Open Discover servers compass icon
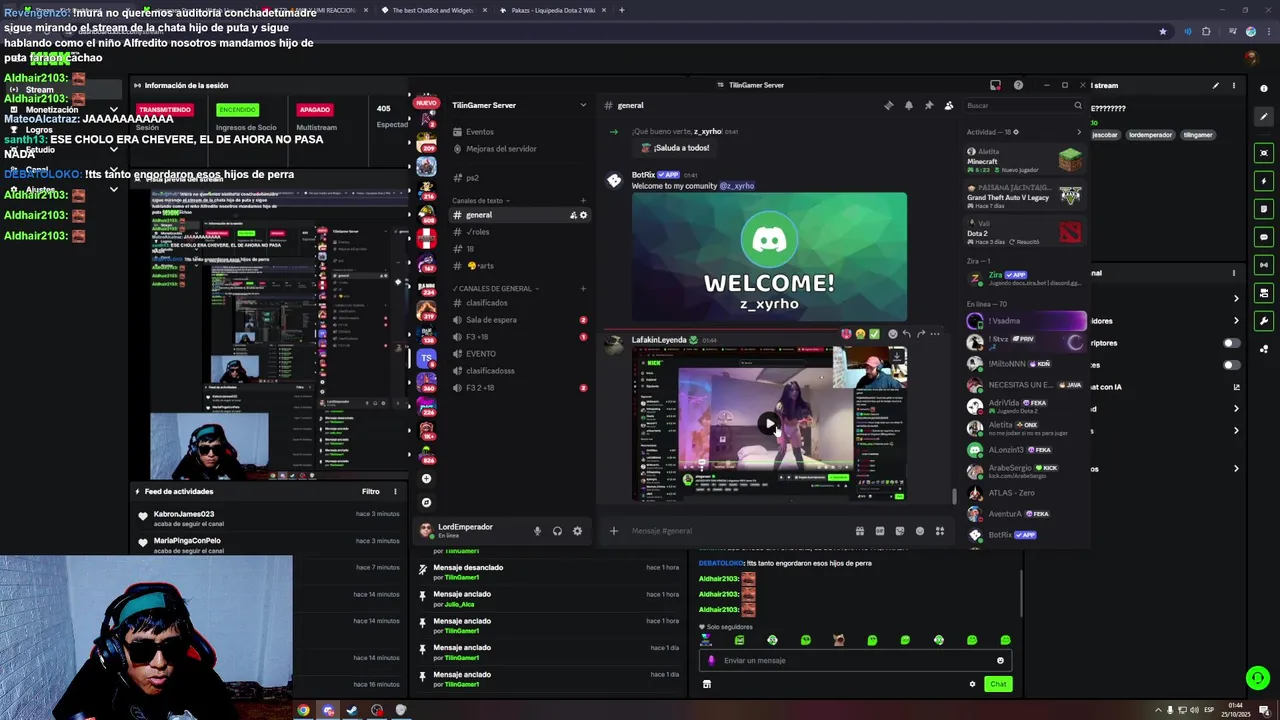This screenshot has width=1280, height=720. [426, 502]
